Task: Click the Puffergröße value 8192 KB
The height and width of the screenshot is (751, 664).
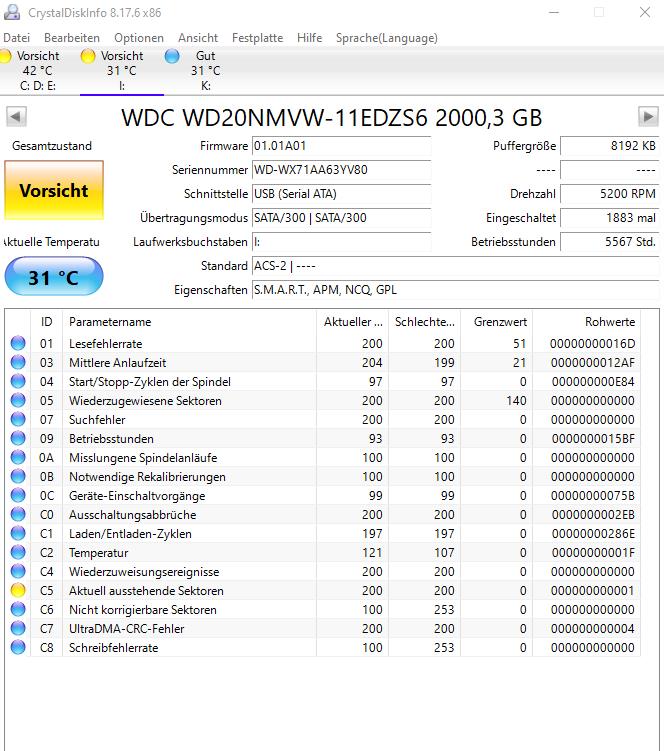Action: (x=609, y=146)
